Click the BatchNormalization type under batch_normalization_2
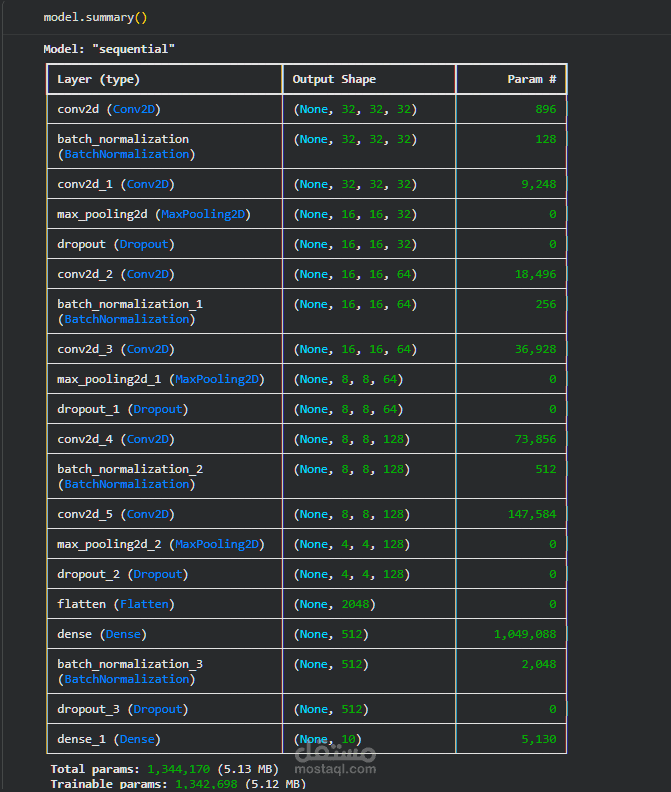The image size is (671, 792). pyautogui.click(x=127, y=484)
